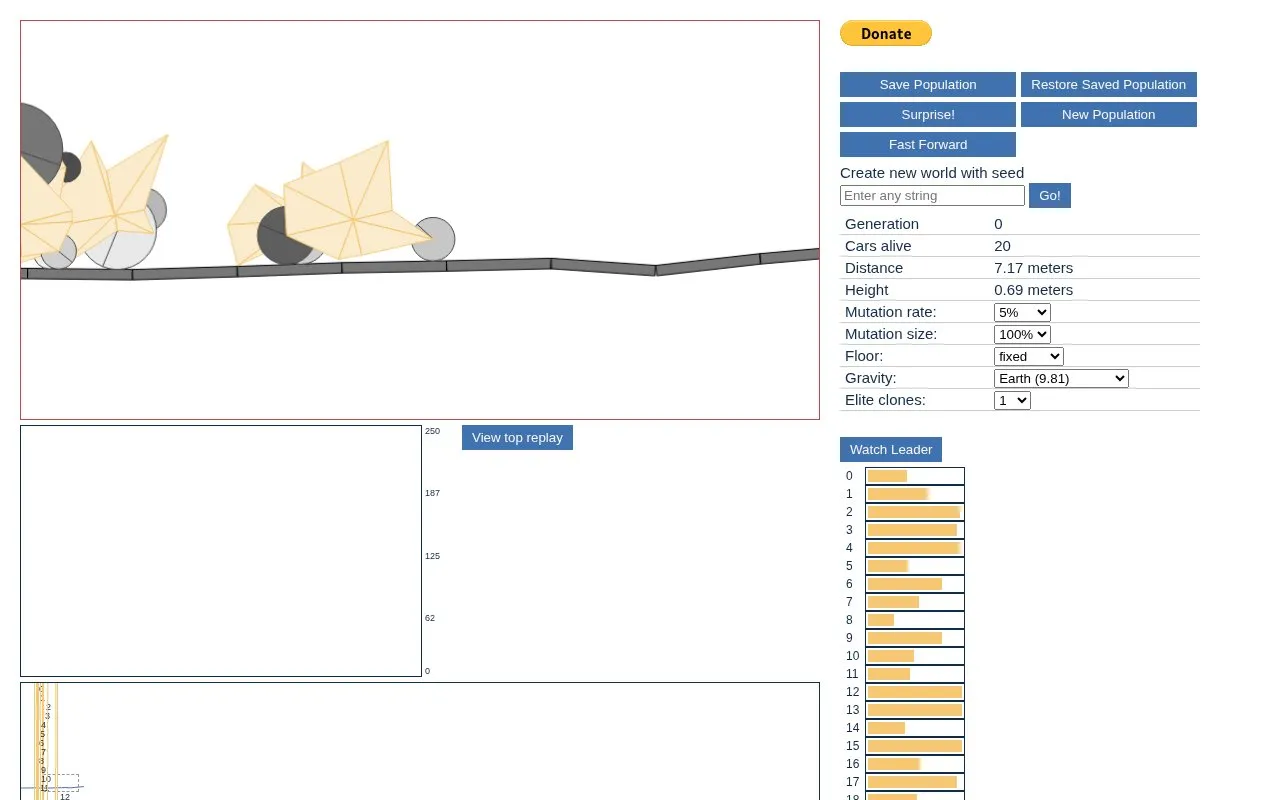Screen dimensions: 1280x800
Task: Activate Fast Forward mode
Action: coord(928,145)
